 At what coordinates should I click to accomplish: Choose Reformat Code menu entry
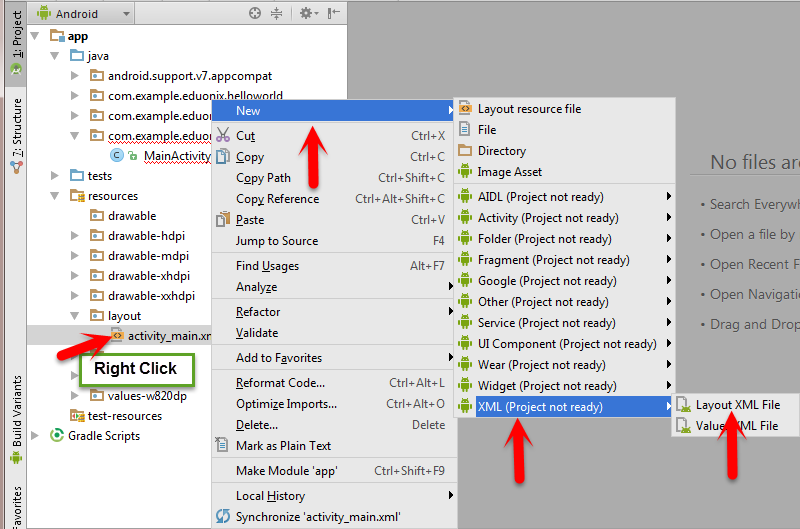click(x=333, y=383)
